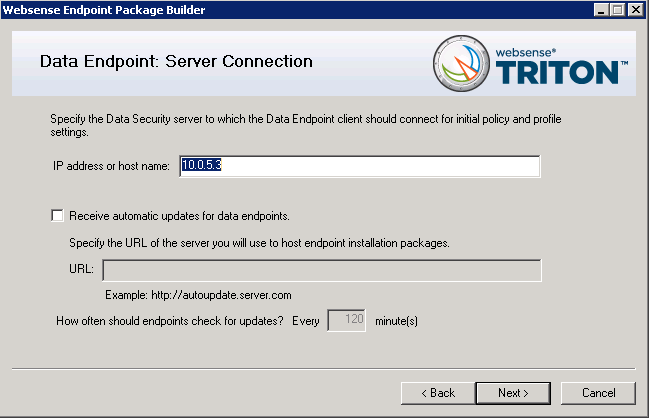Screen dimensions: 650x419
Task: Proceed with the Next button
Action: (513, 393)
